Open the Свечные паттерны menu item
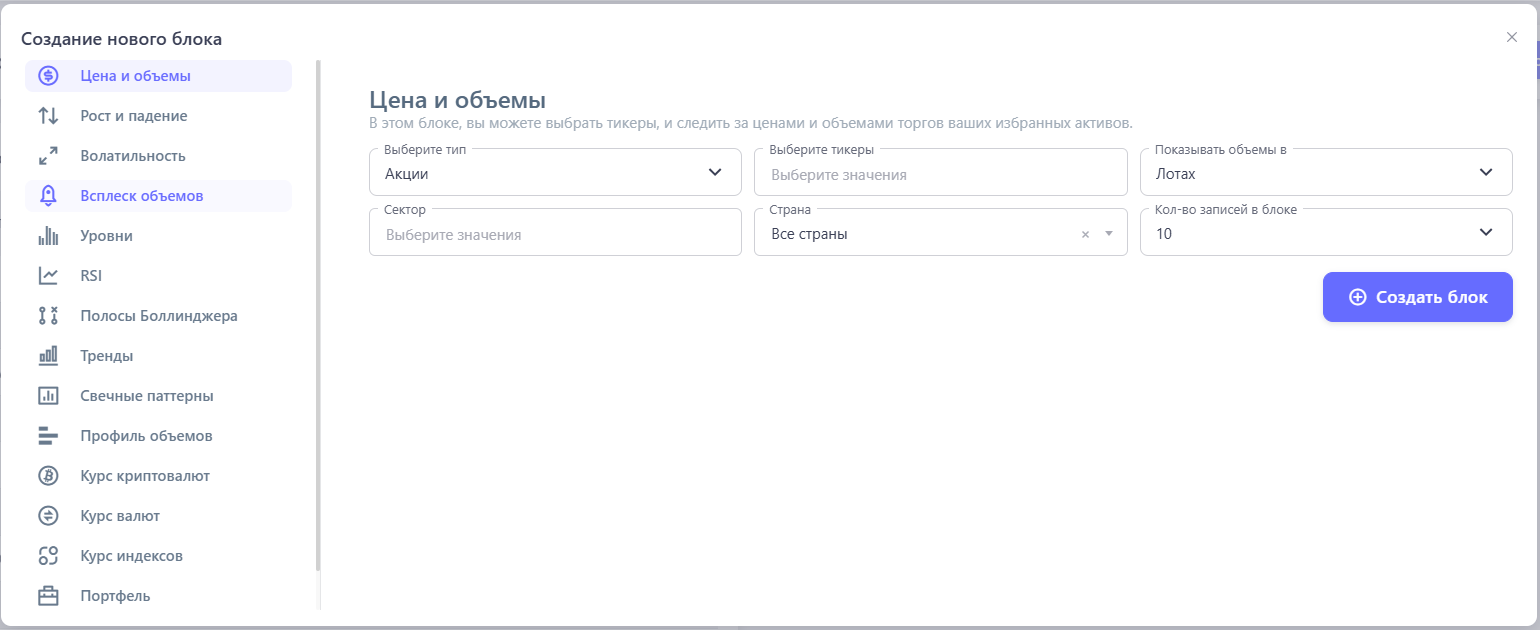This screenshot has width=1540, height=630. pyautogui.click(x=147, y=396)
